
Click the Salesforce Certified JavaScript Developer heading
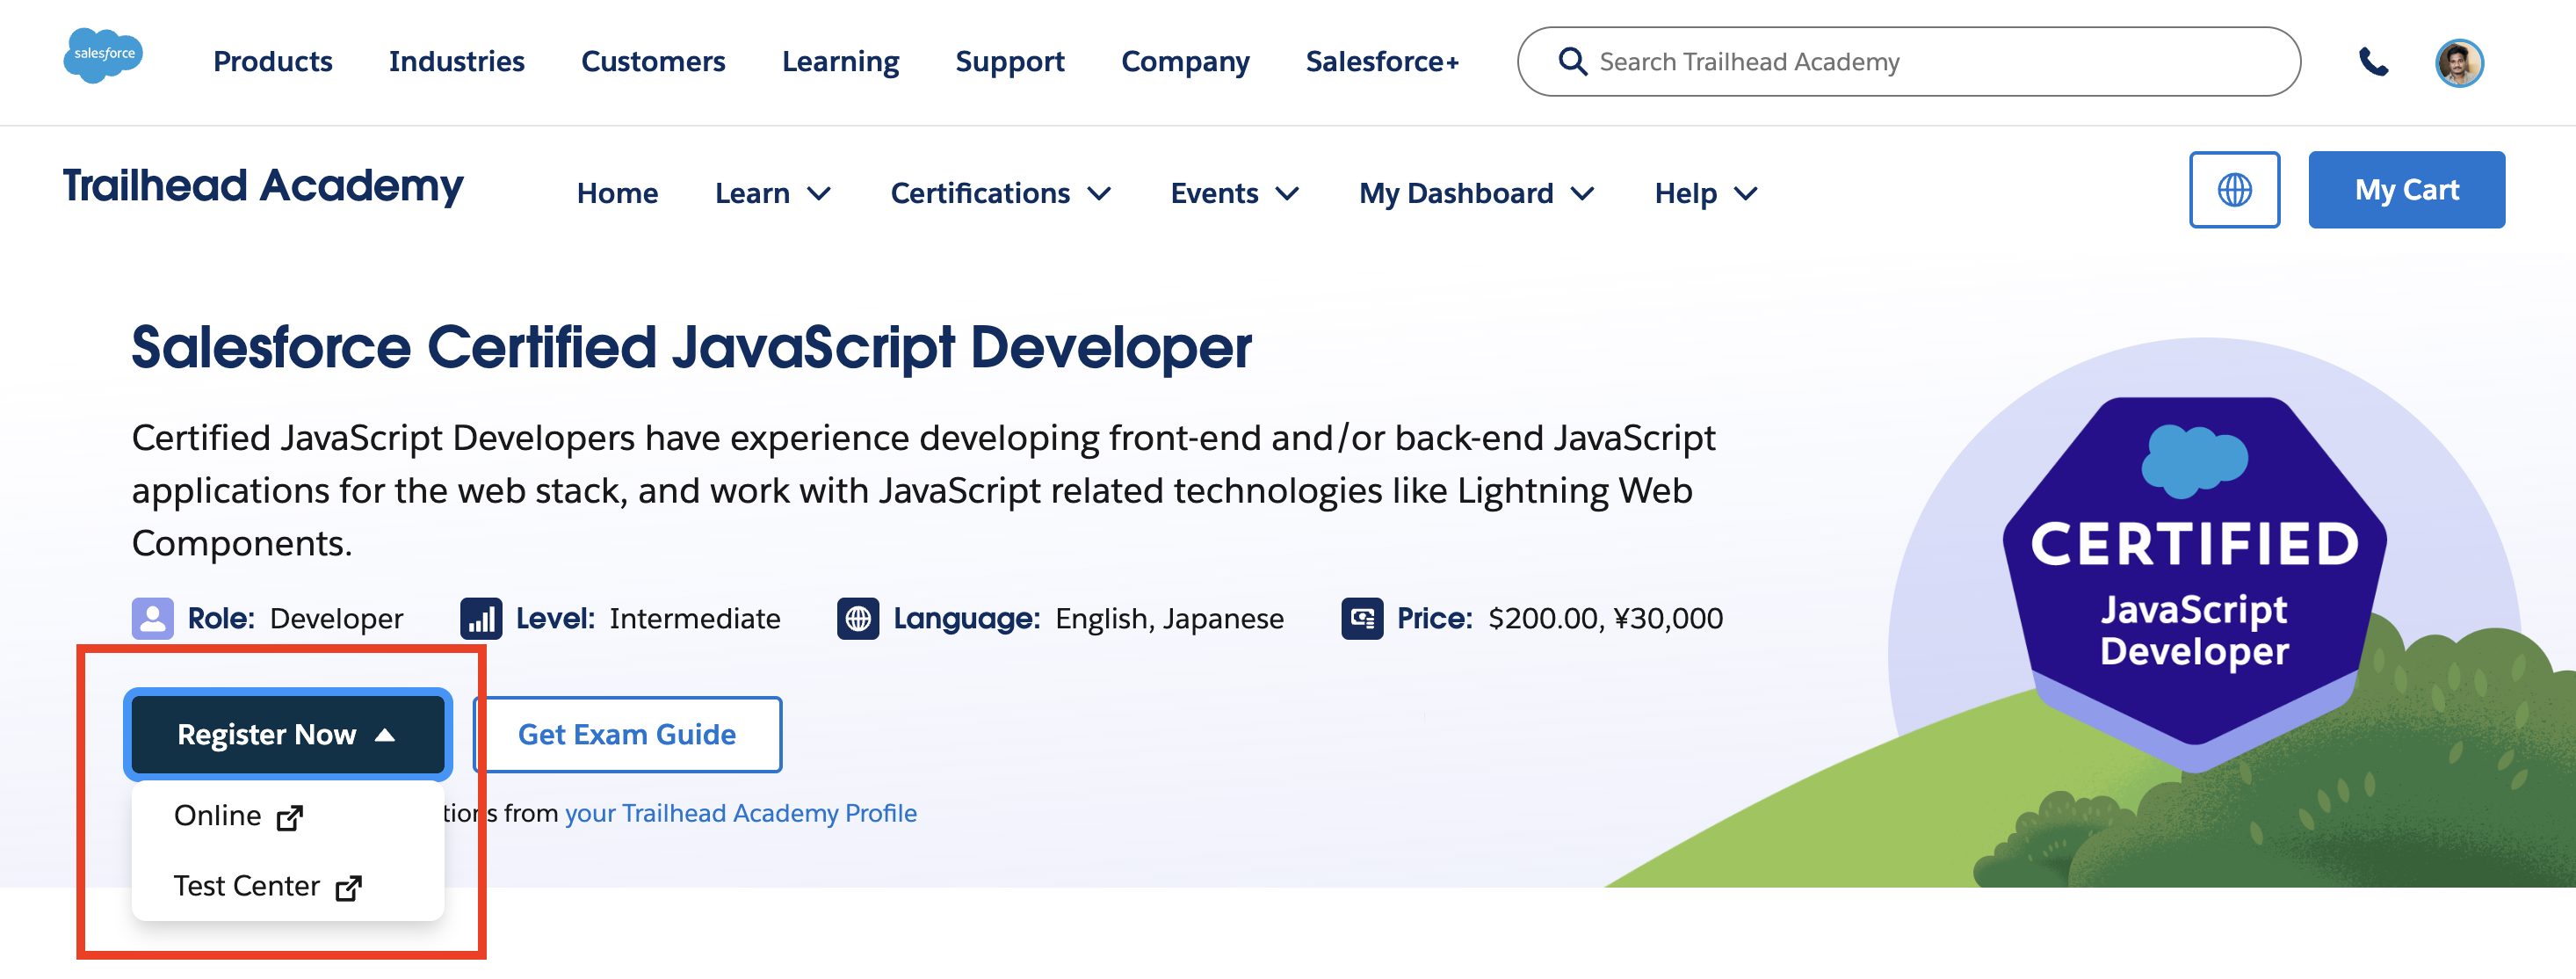[691, 348]
